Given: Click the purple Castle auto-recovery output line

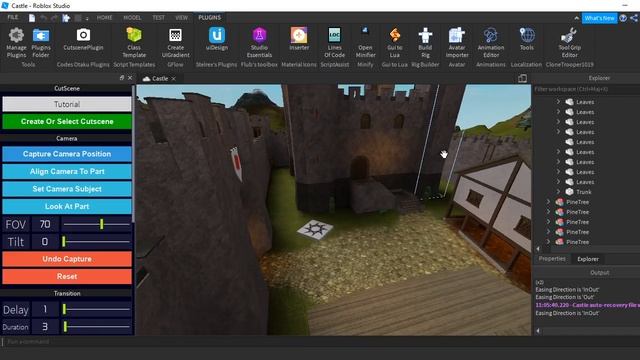Looking at the screenshot, I should 587,305.
